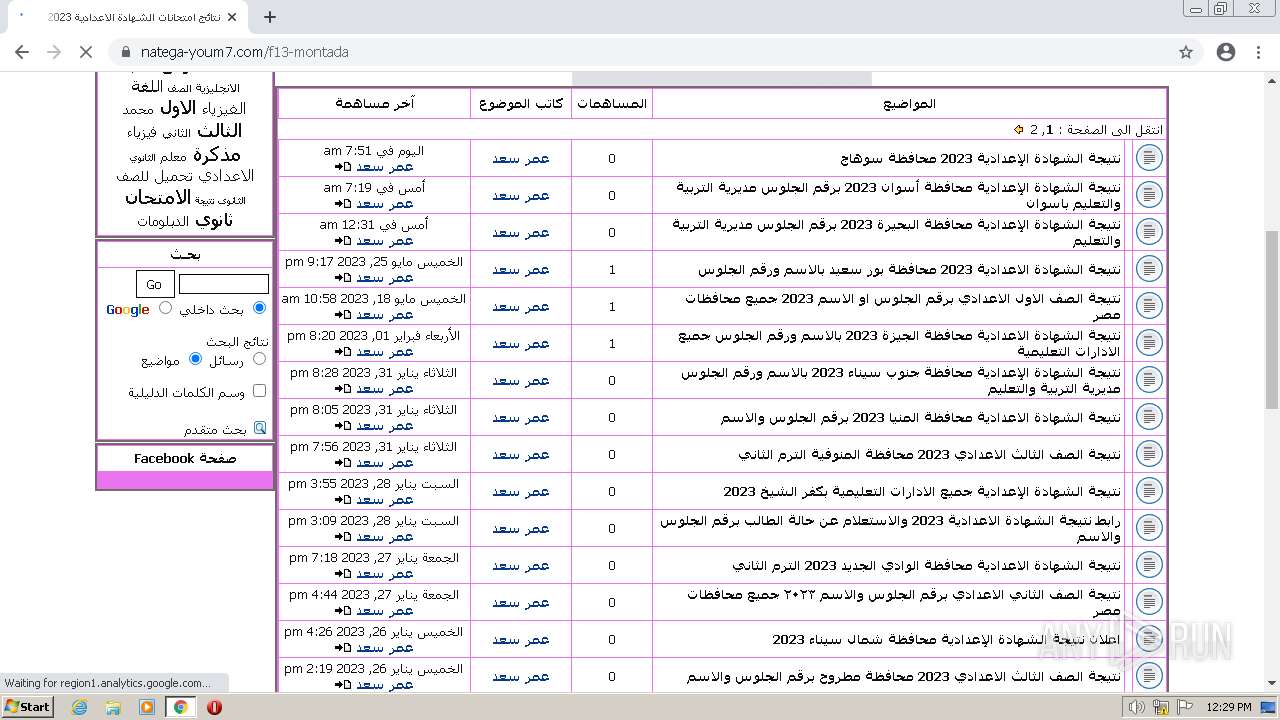This screenshot has height=720, width=1280.
Task: Open author عمر سعد in the سوهاج row
Action: [521, 158]
